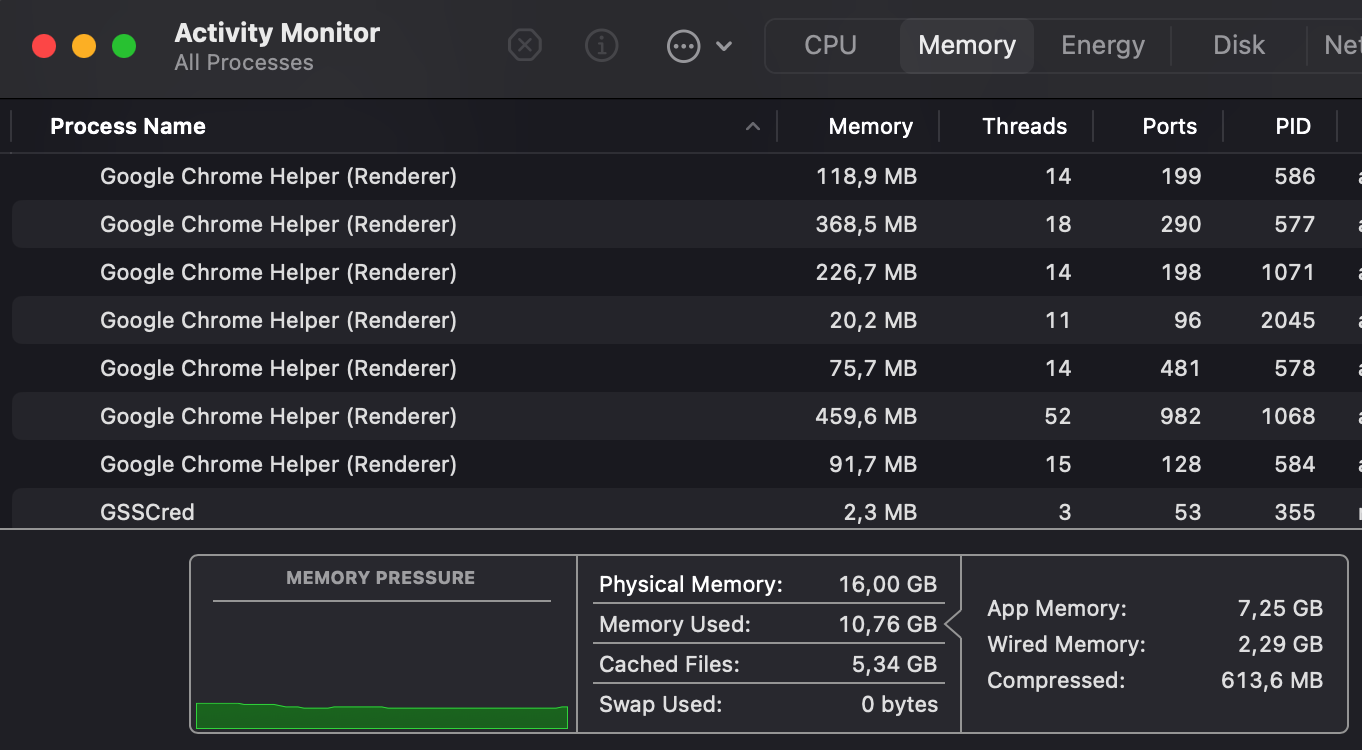Click the Process Name column header
This screenshot has height=750, width=1362.
[x=128, y=127]
